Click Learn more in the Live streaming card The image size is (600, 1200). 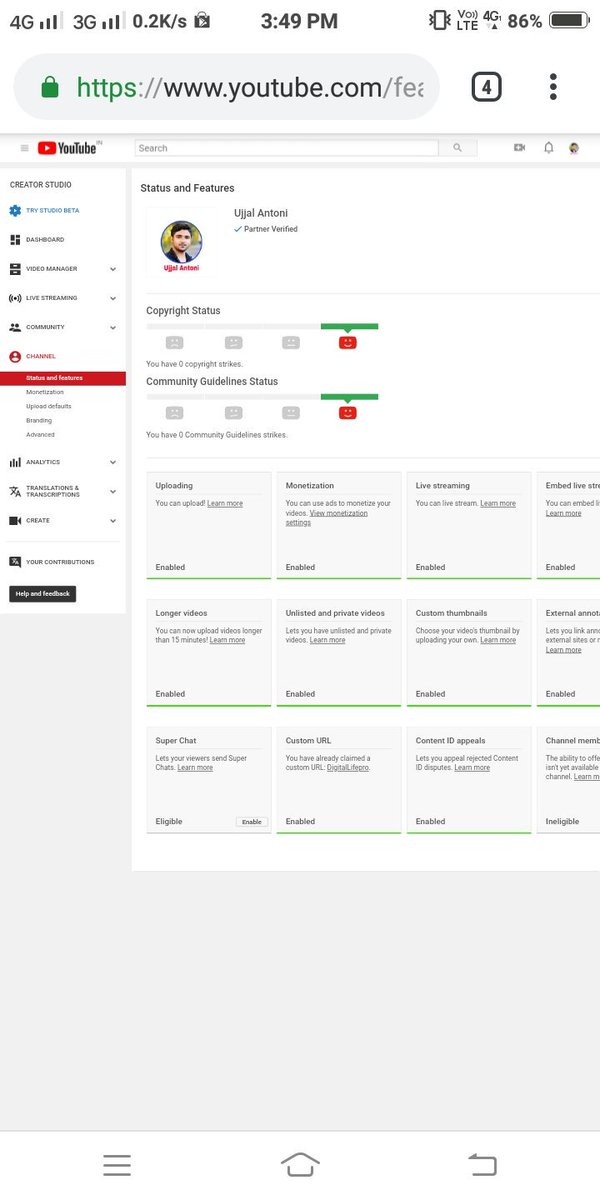498,504
